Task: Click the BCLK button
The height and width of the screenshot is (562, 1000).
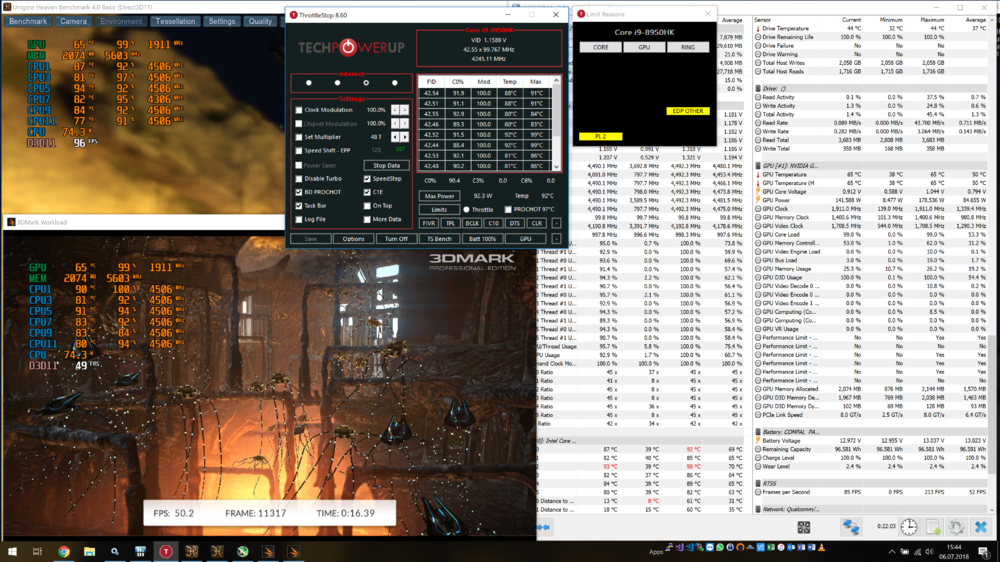Action: point(472,223)
